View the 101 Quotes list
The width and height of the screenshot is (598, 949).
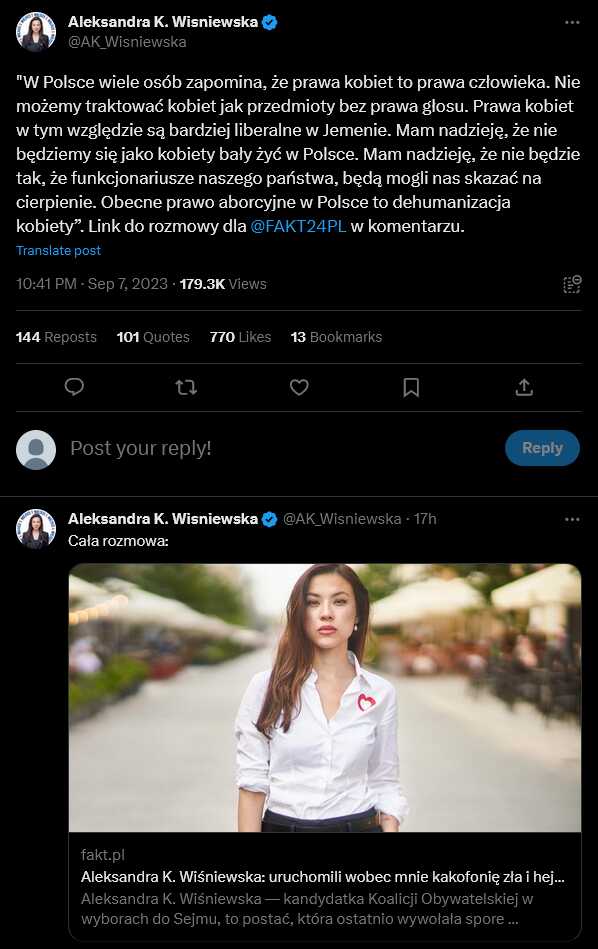point(153,337)
